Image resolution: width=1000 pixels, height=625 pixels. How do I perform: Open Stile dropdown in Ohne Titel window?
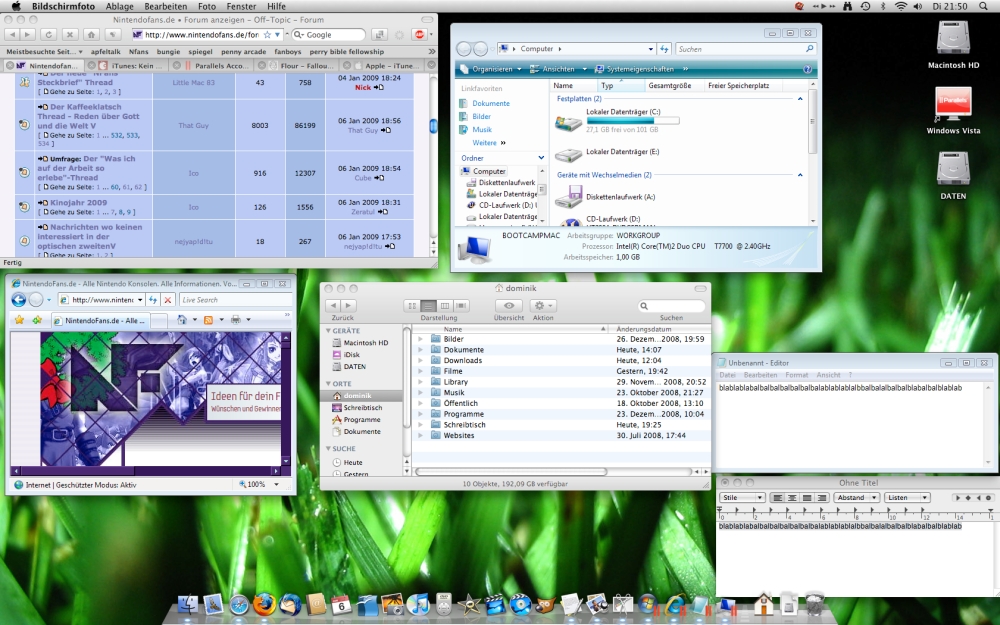click(742, 497)
